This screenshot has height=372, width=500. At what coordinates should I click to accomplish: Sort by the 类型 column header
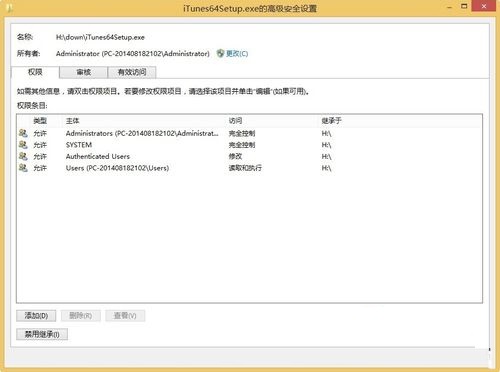tap(40, 121)
